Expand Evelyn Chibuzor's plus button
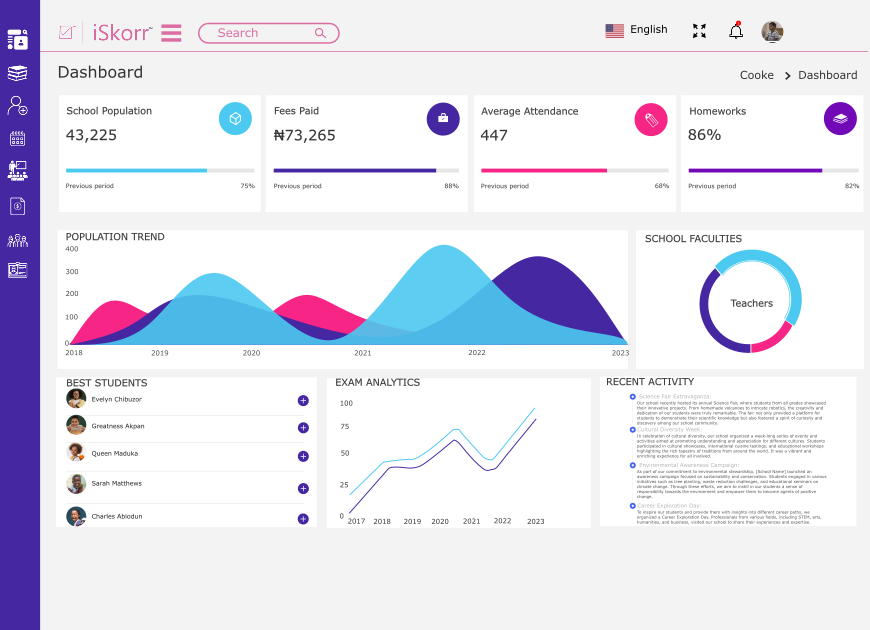 (303, 401)
